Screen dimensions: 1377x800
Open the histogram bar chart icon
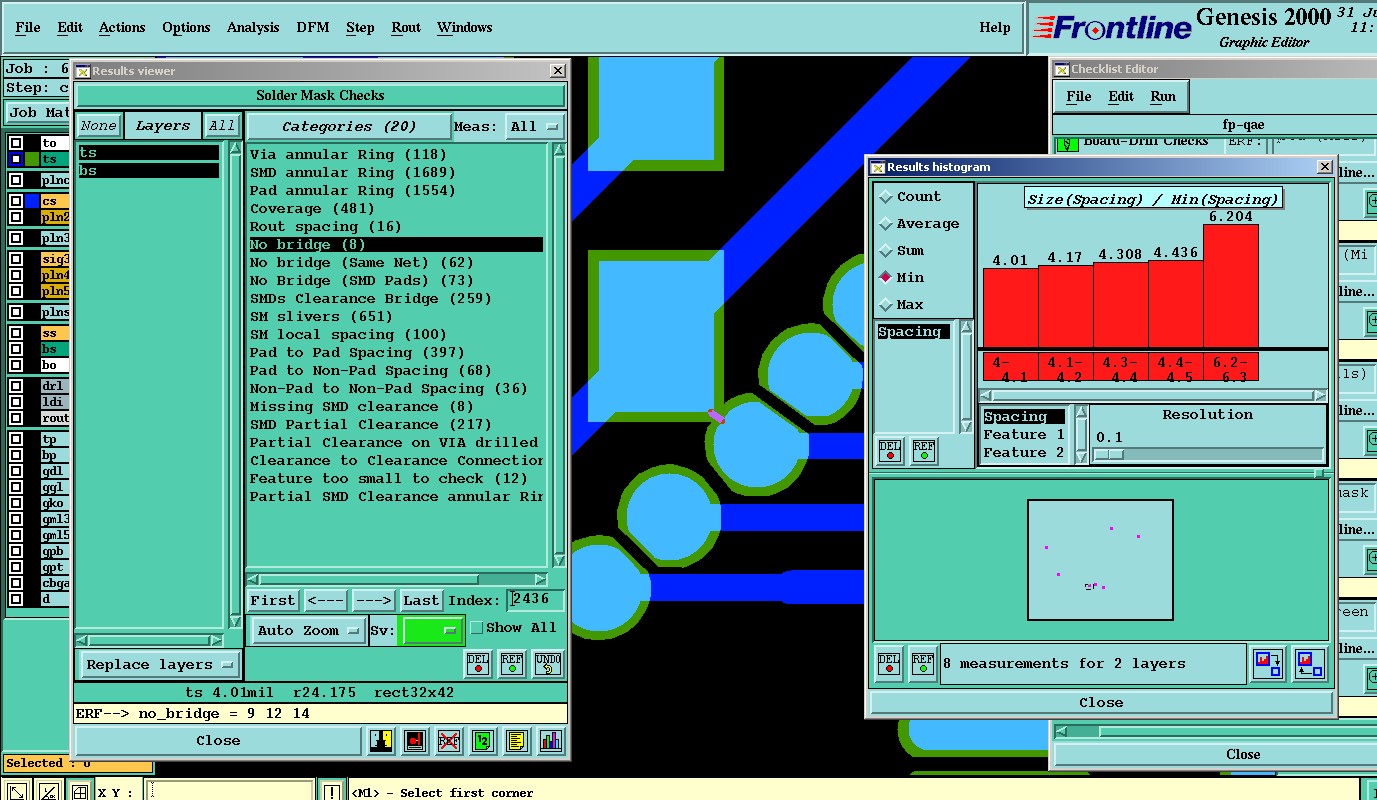[550, 741]
